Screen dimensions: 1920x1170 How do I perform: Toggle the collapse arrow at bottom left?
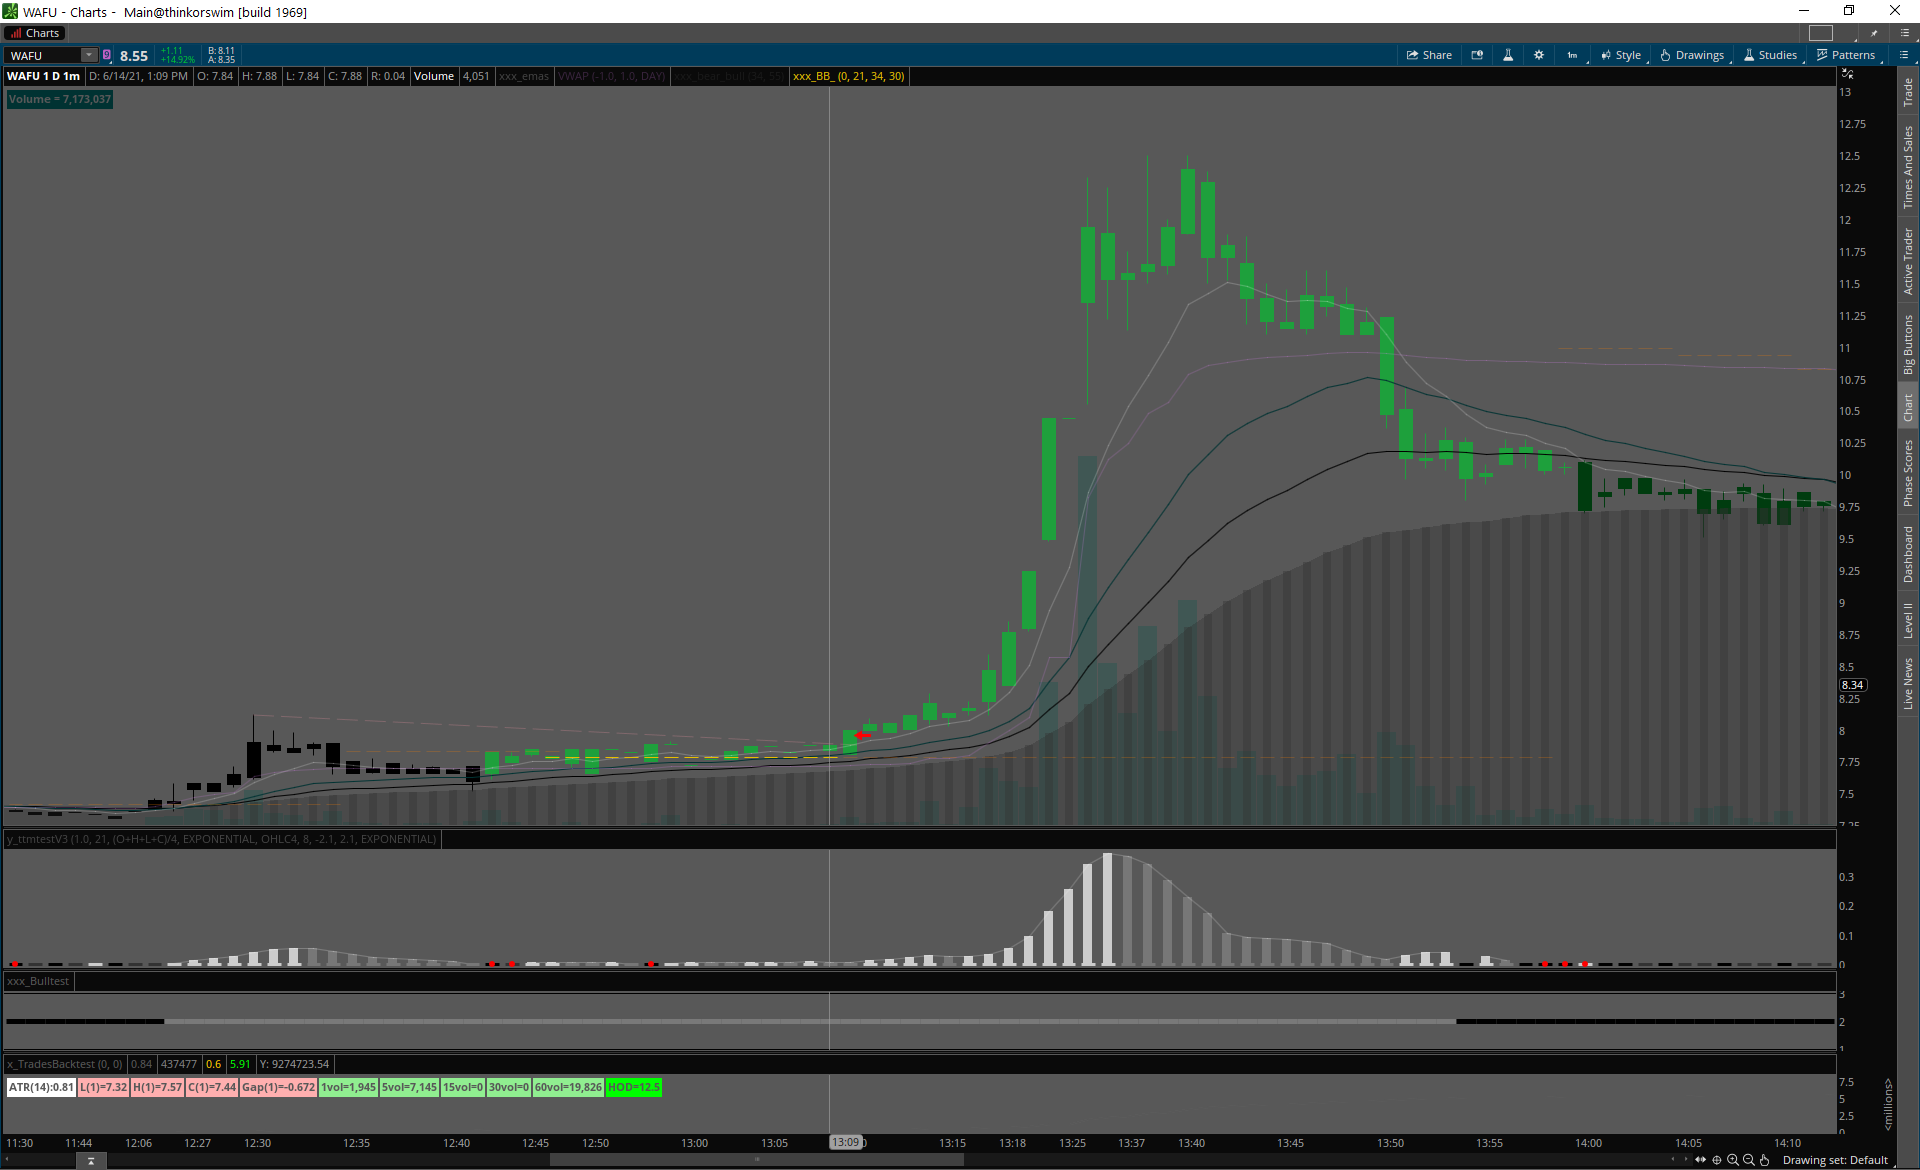coord(91,1161)
